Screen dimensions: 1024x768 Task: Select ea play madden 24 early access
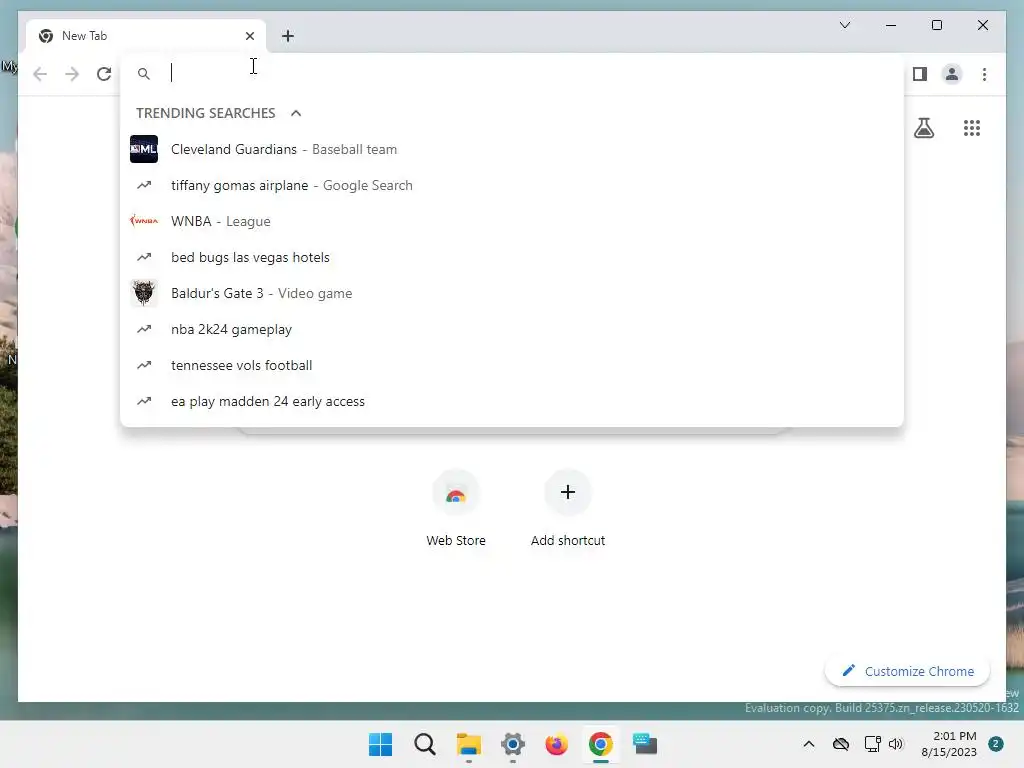coord(511,401)
